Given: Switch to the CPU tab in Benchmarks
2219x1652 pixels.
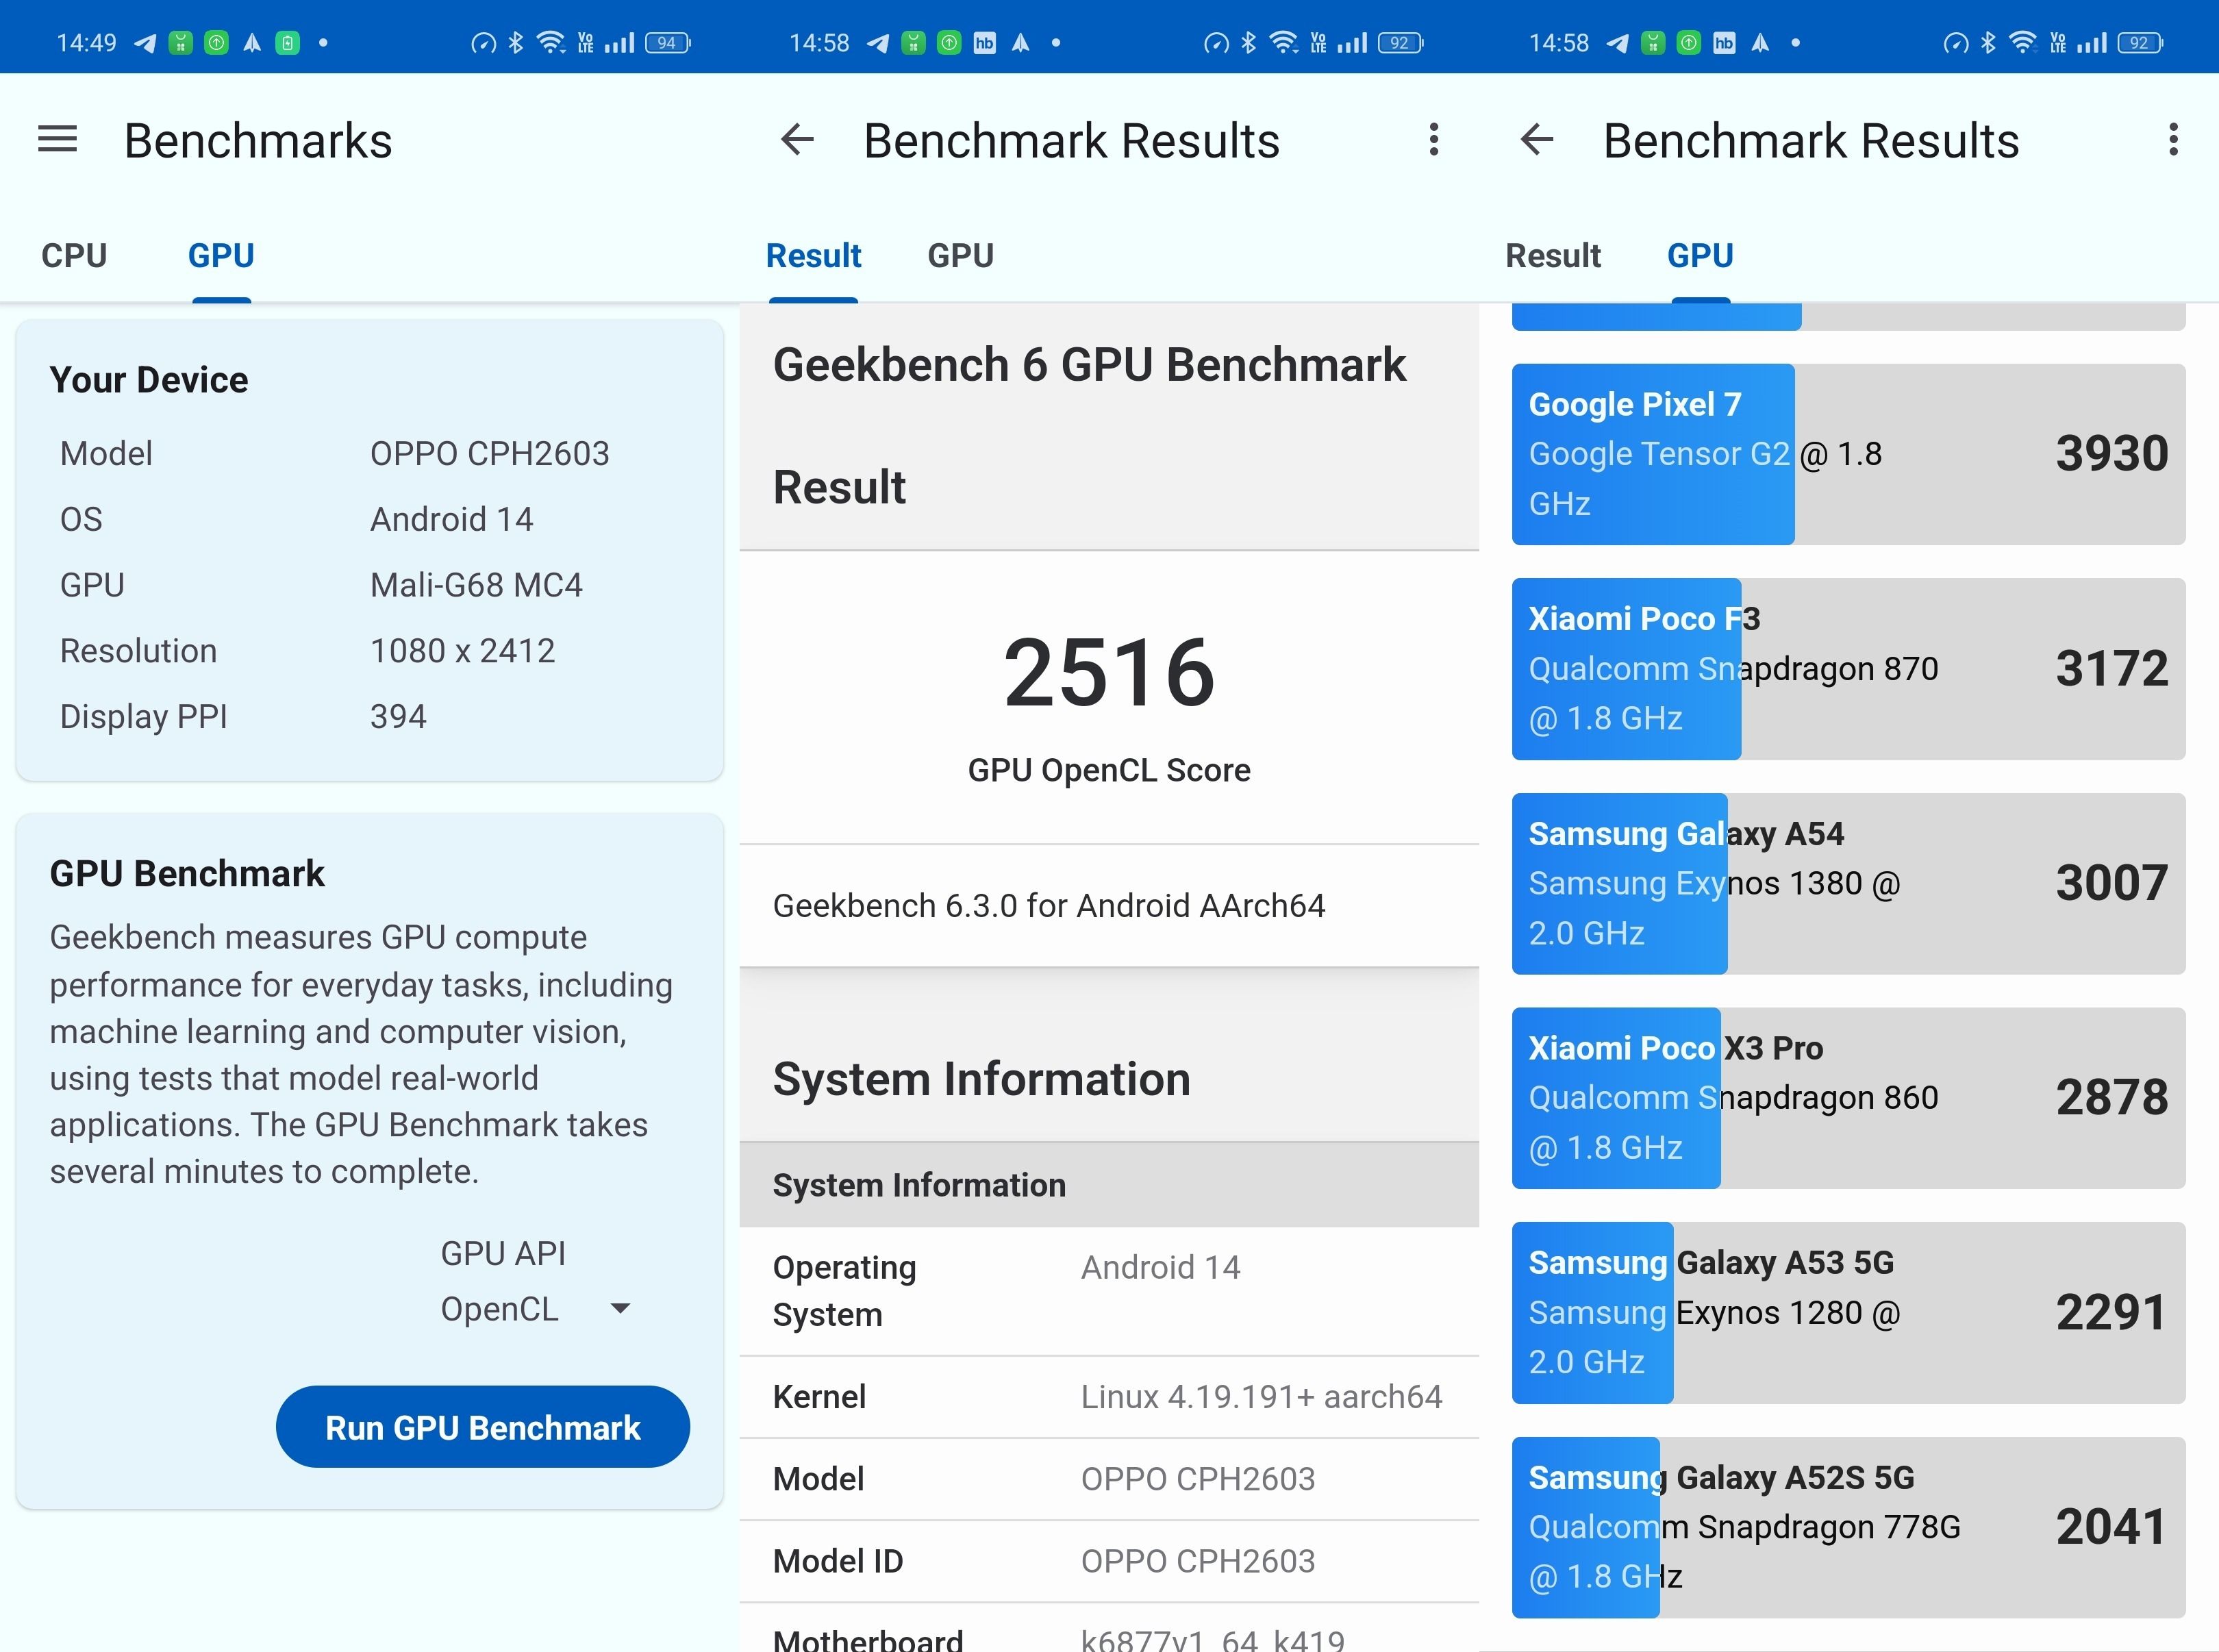Looking at the screenshot, I should point(74,256).
